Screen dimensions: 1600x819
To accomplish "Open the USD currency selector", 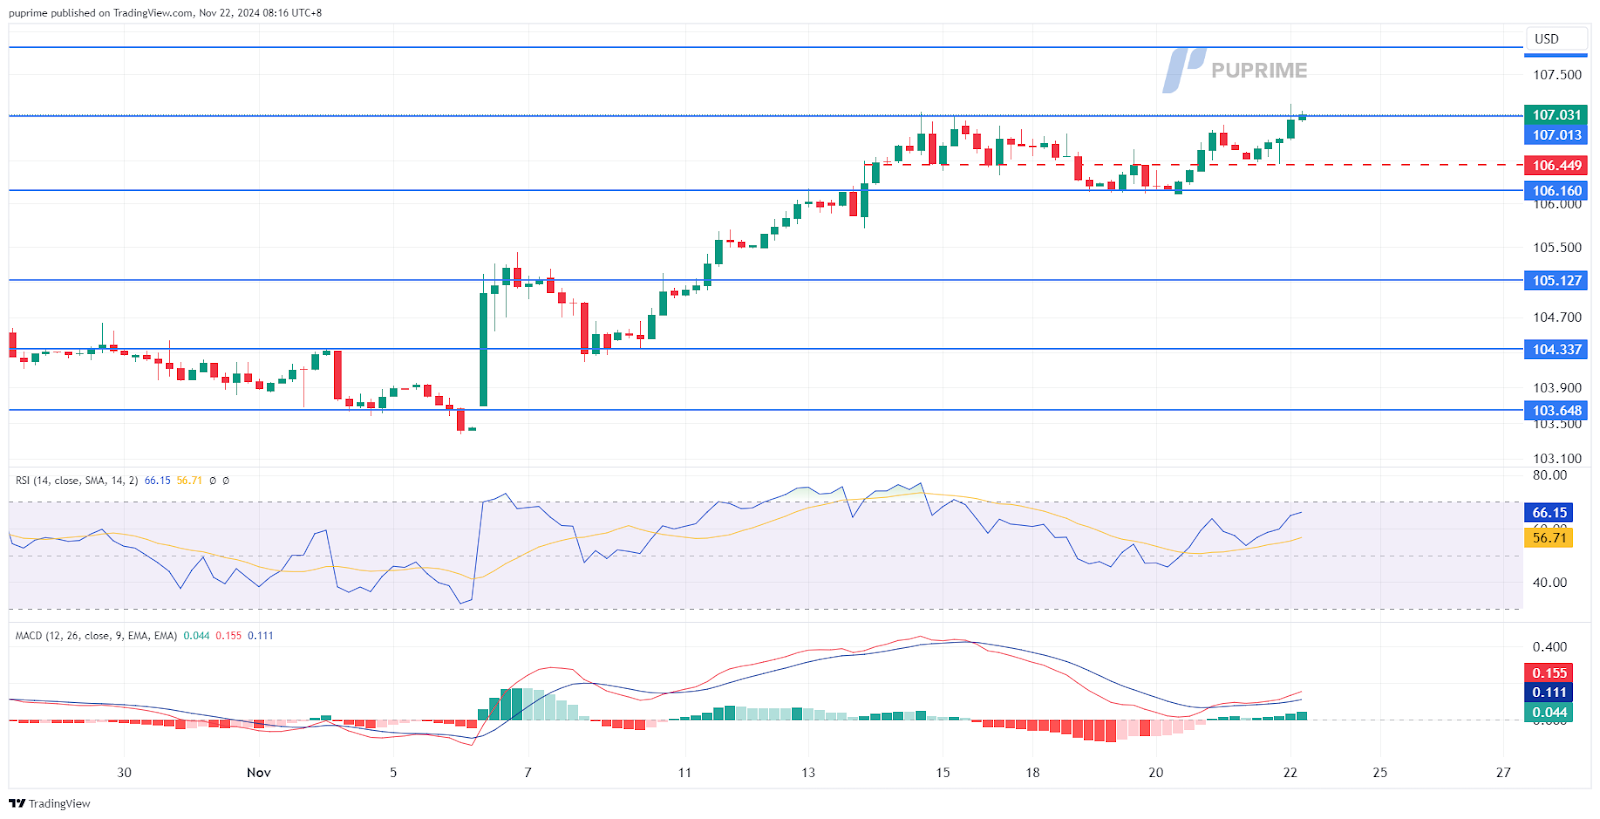I will 1556,39.
